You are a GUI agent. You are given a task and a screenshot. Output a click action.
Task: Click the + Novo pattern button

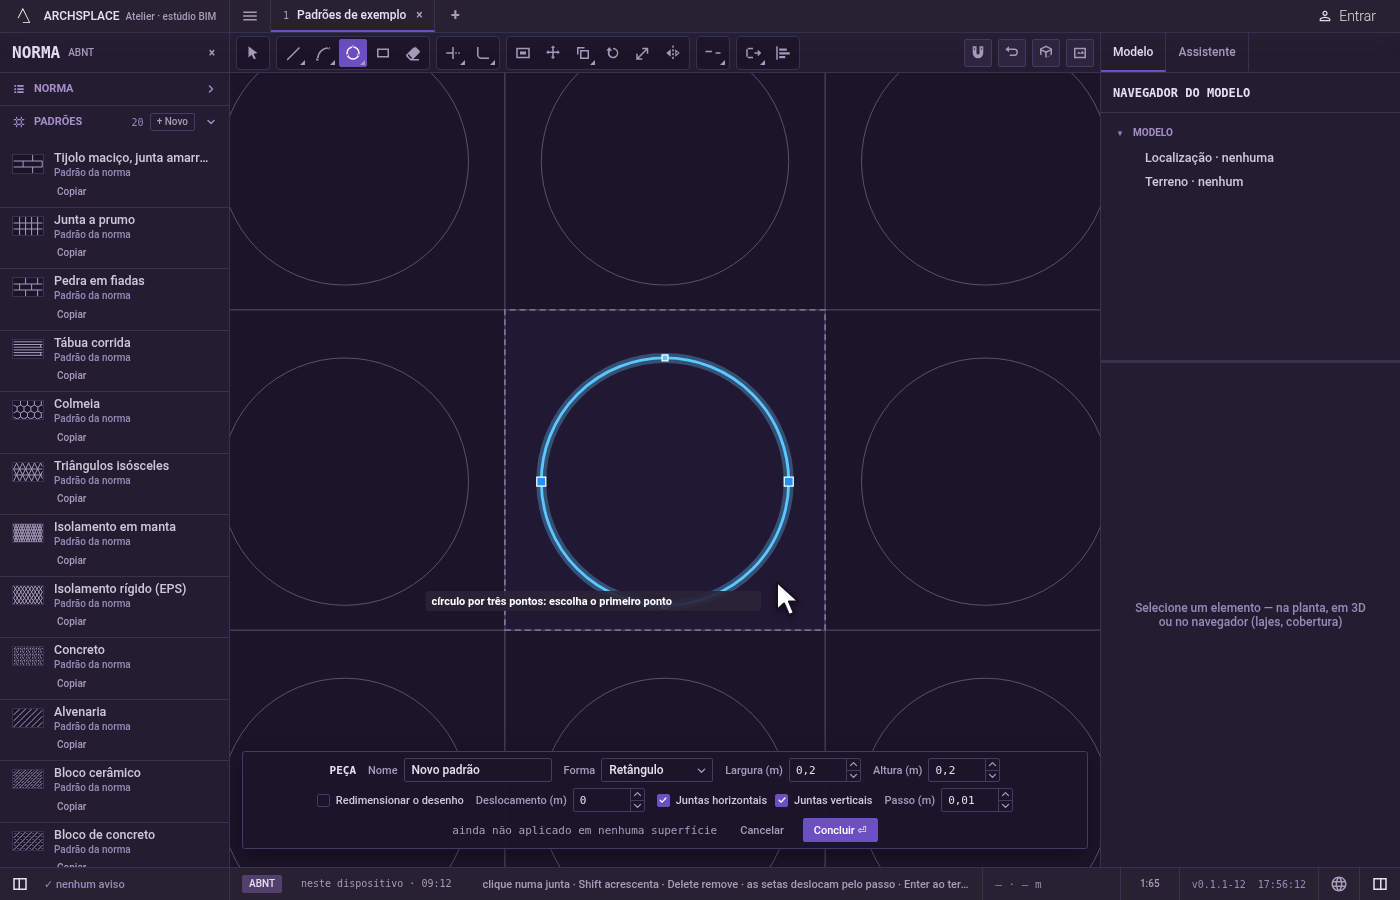[x=172, y=122]
